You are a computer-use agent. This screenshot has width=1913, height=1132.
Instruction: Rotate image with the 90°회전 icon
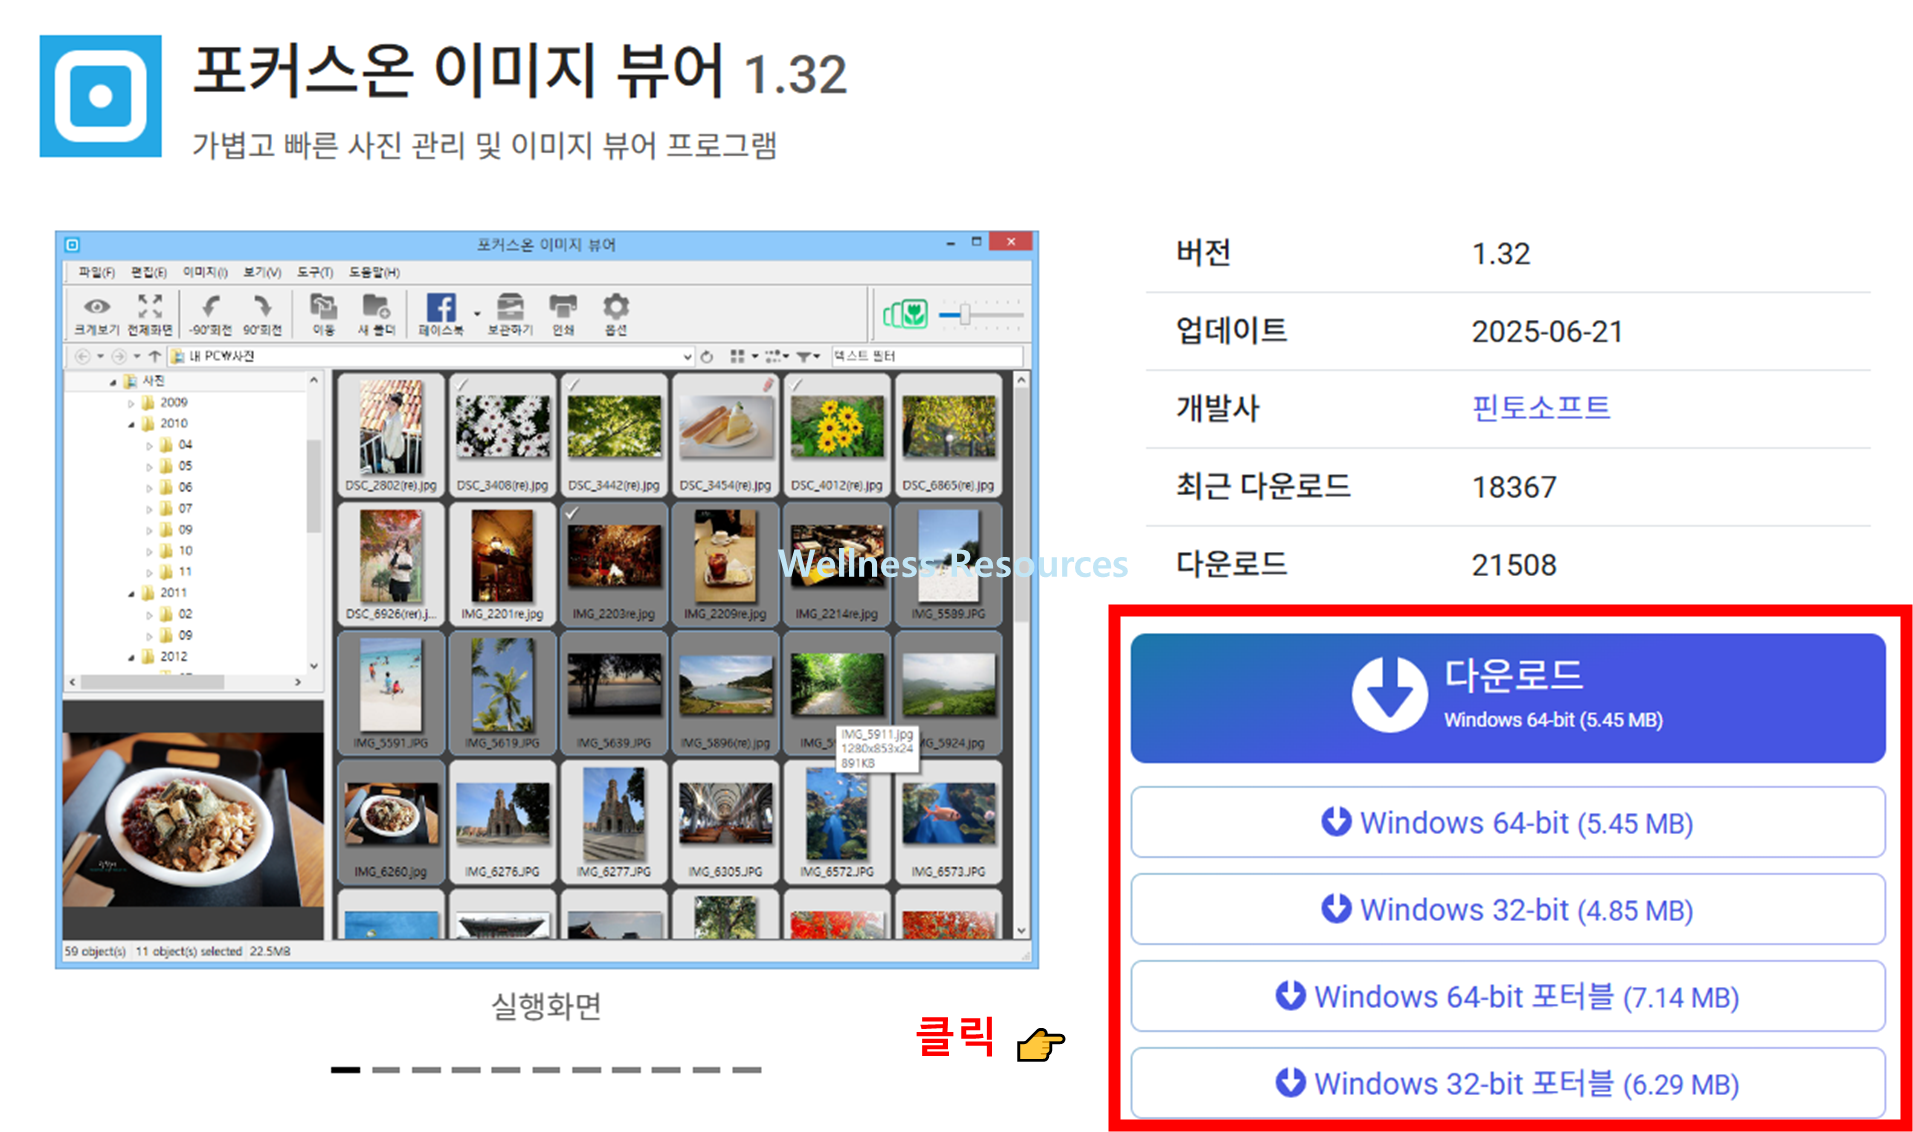(262, 306)
